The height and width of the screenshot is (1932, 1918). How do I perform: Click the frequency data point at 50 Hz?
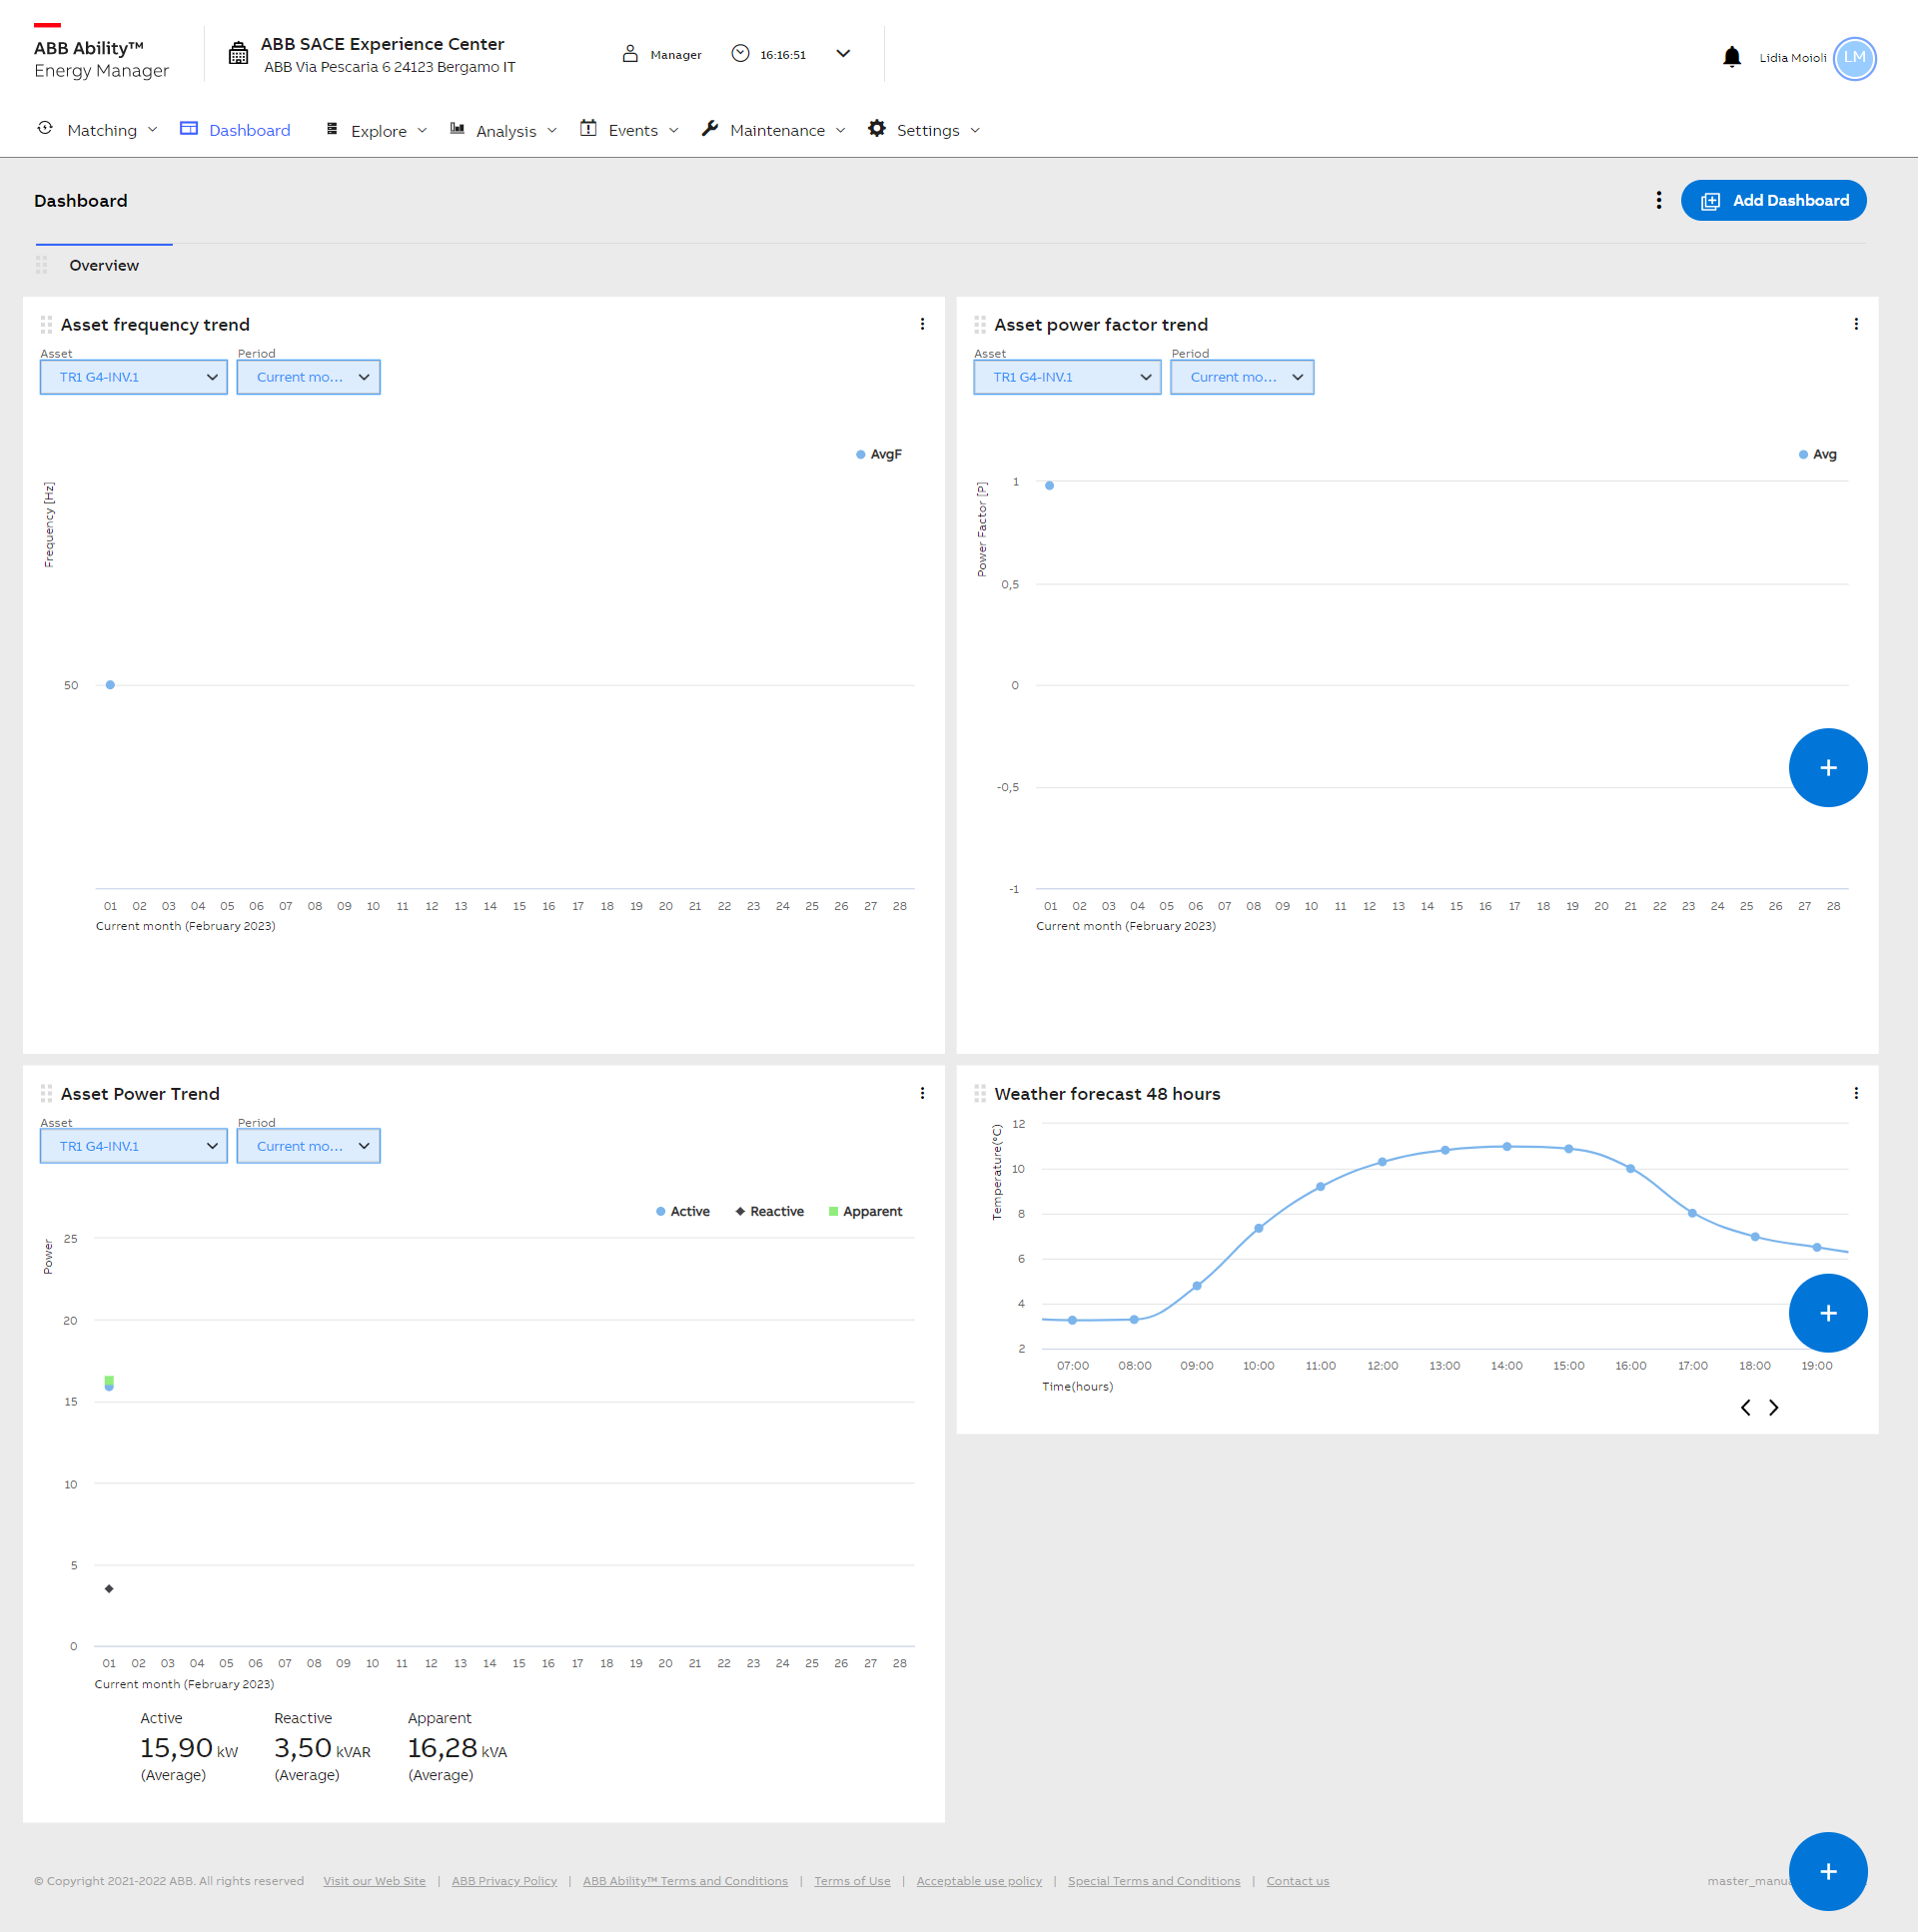(x=110, y=685)
